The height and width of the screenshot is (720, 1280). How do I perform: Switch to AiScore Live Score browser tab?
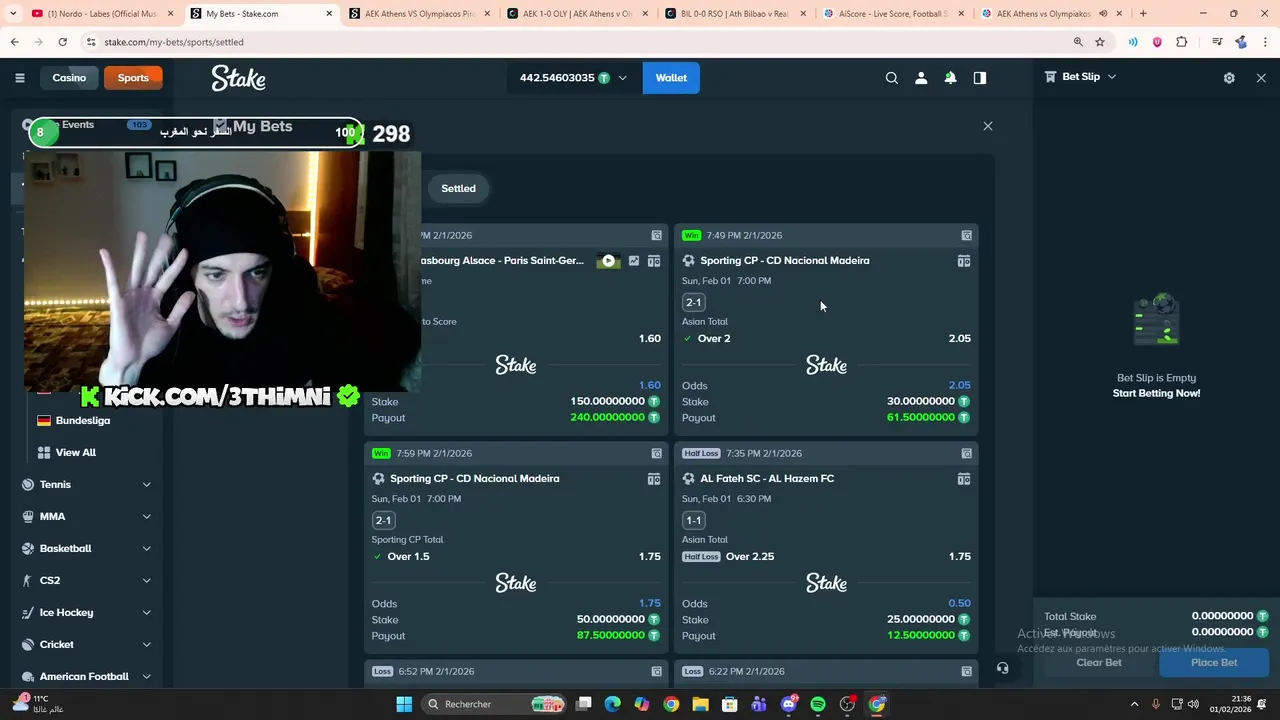[x=893, y=14]
